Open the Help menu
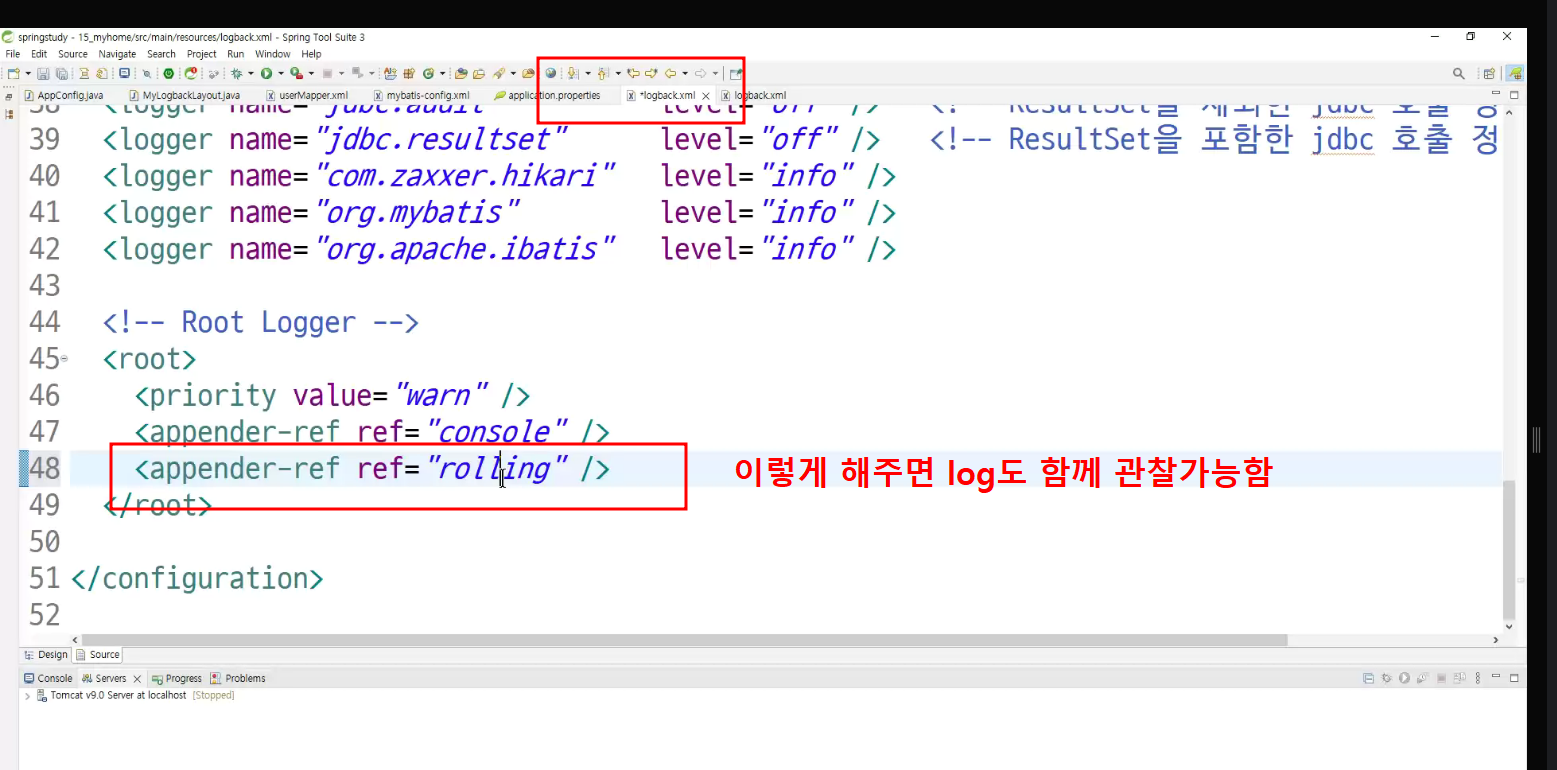Screen dimensions: 1557x770 coord(312,54)
